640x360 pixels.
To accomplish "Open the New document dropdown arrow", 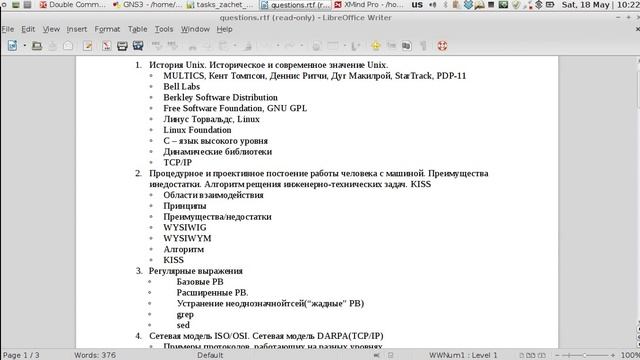I will click(x=24, y=46).
